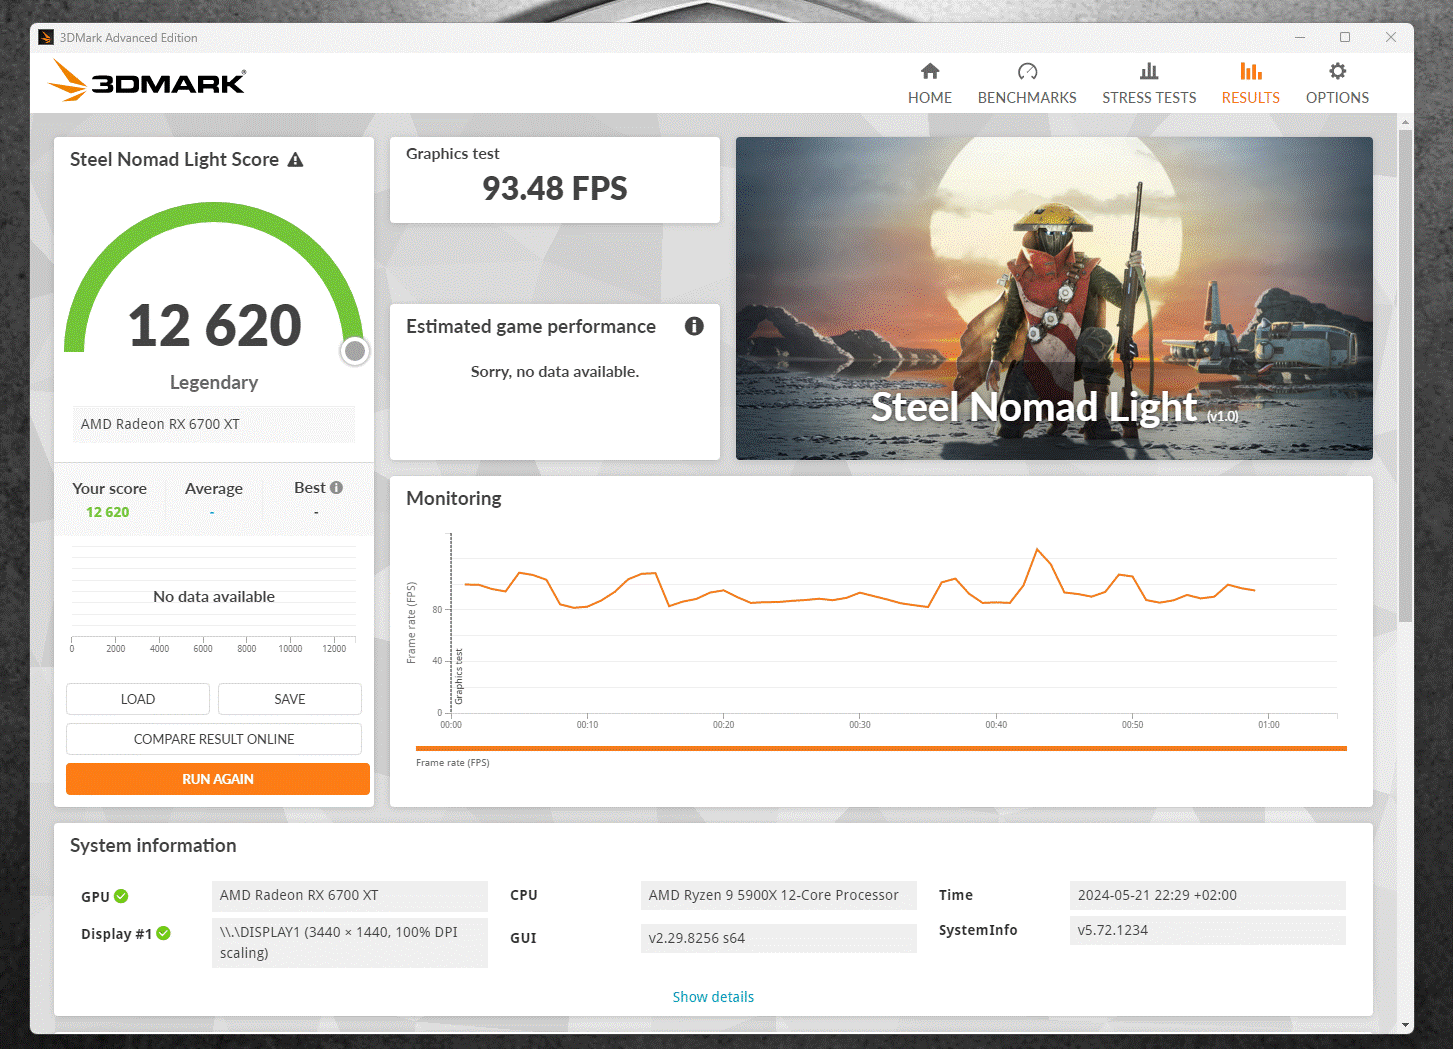1453x1049 pixels.
Task: Click scrollbar down arrow at bottom
Action: pyautogui.click(x=1406, y=1025)
